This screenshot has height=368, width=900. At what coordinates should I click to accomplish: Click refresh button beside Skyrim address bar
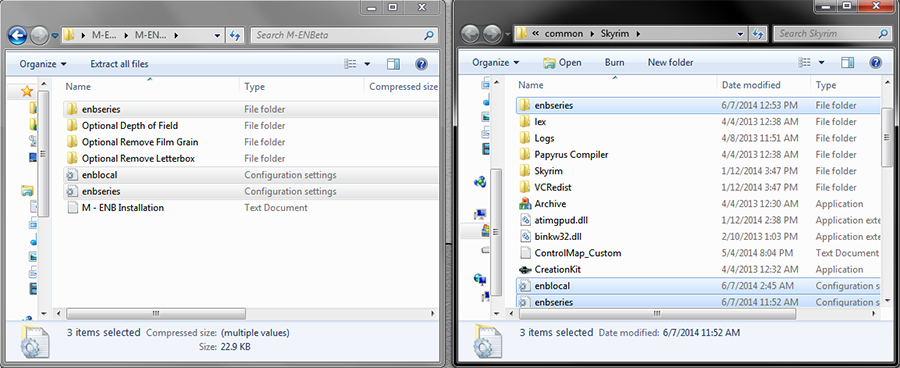pos(758,34)
